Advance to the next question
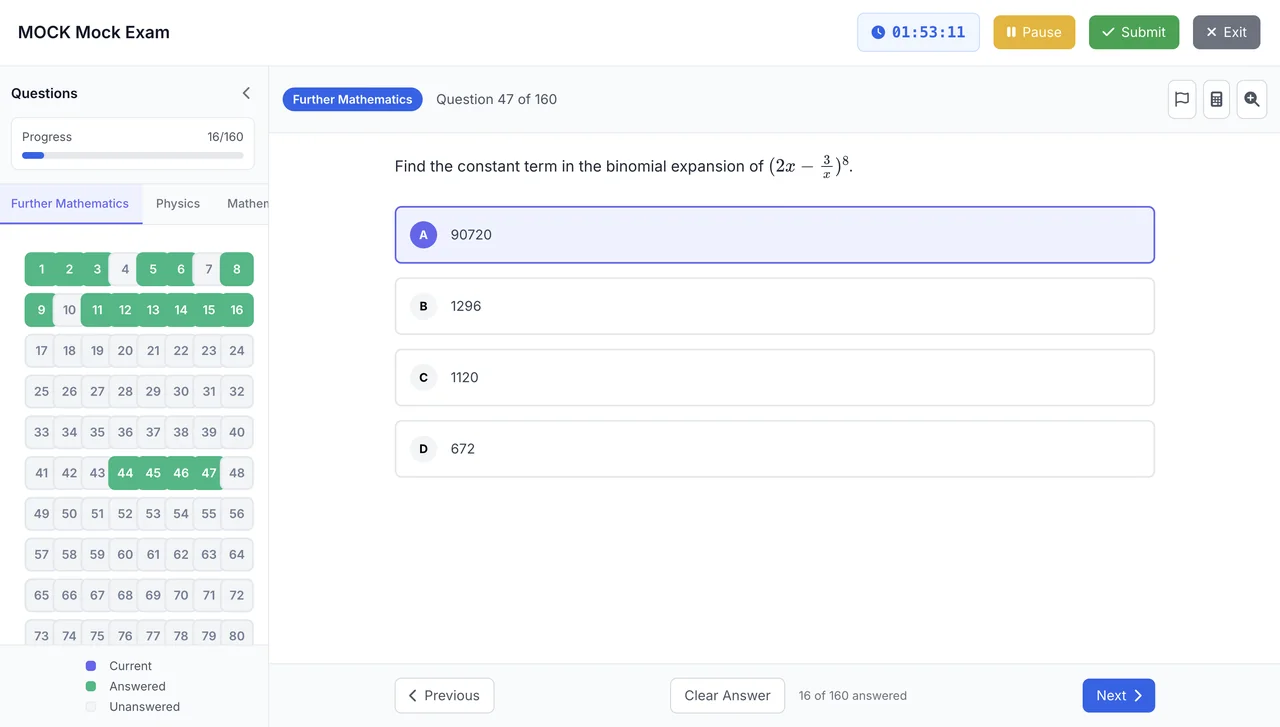Image resolution: width=1280 pixels, height=727 pixels. [x=1118, y=696]
